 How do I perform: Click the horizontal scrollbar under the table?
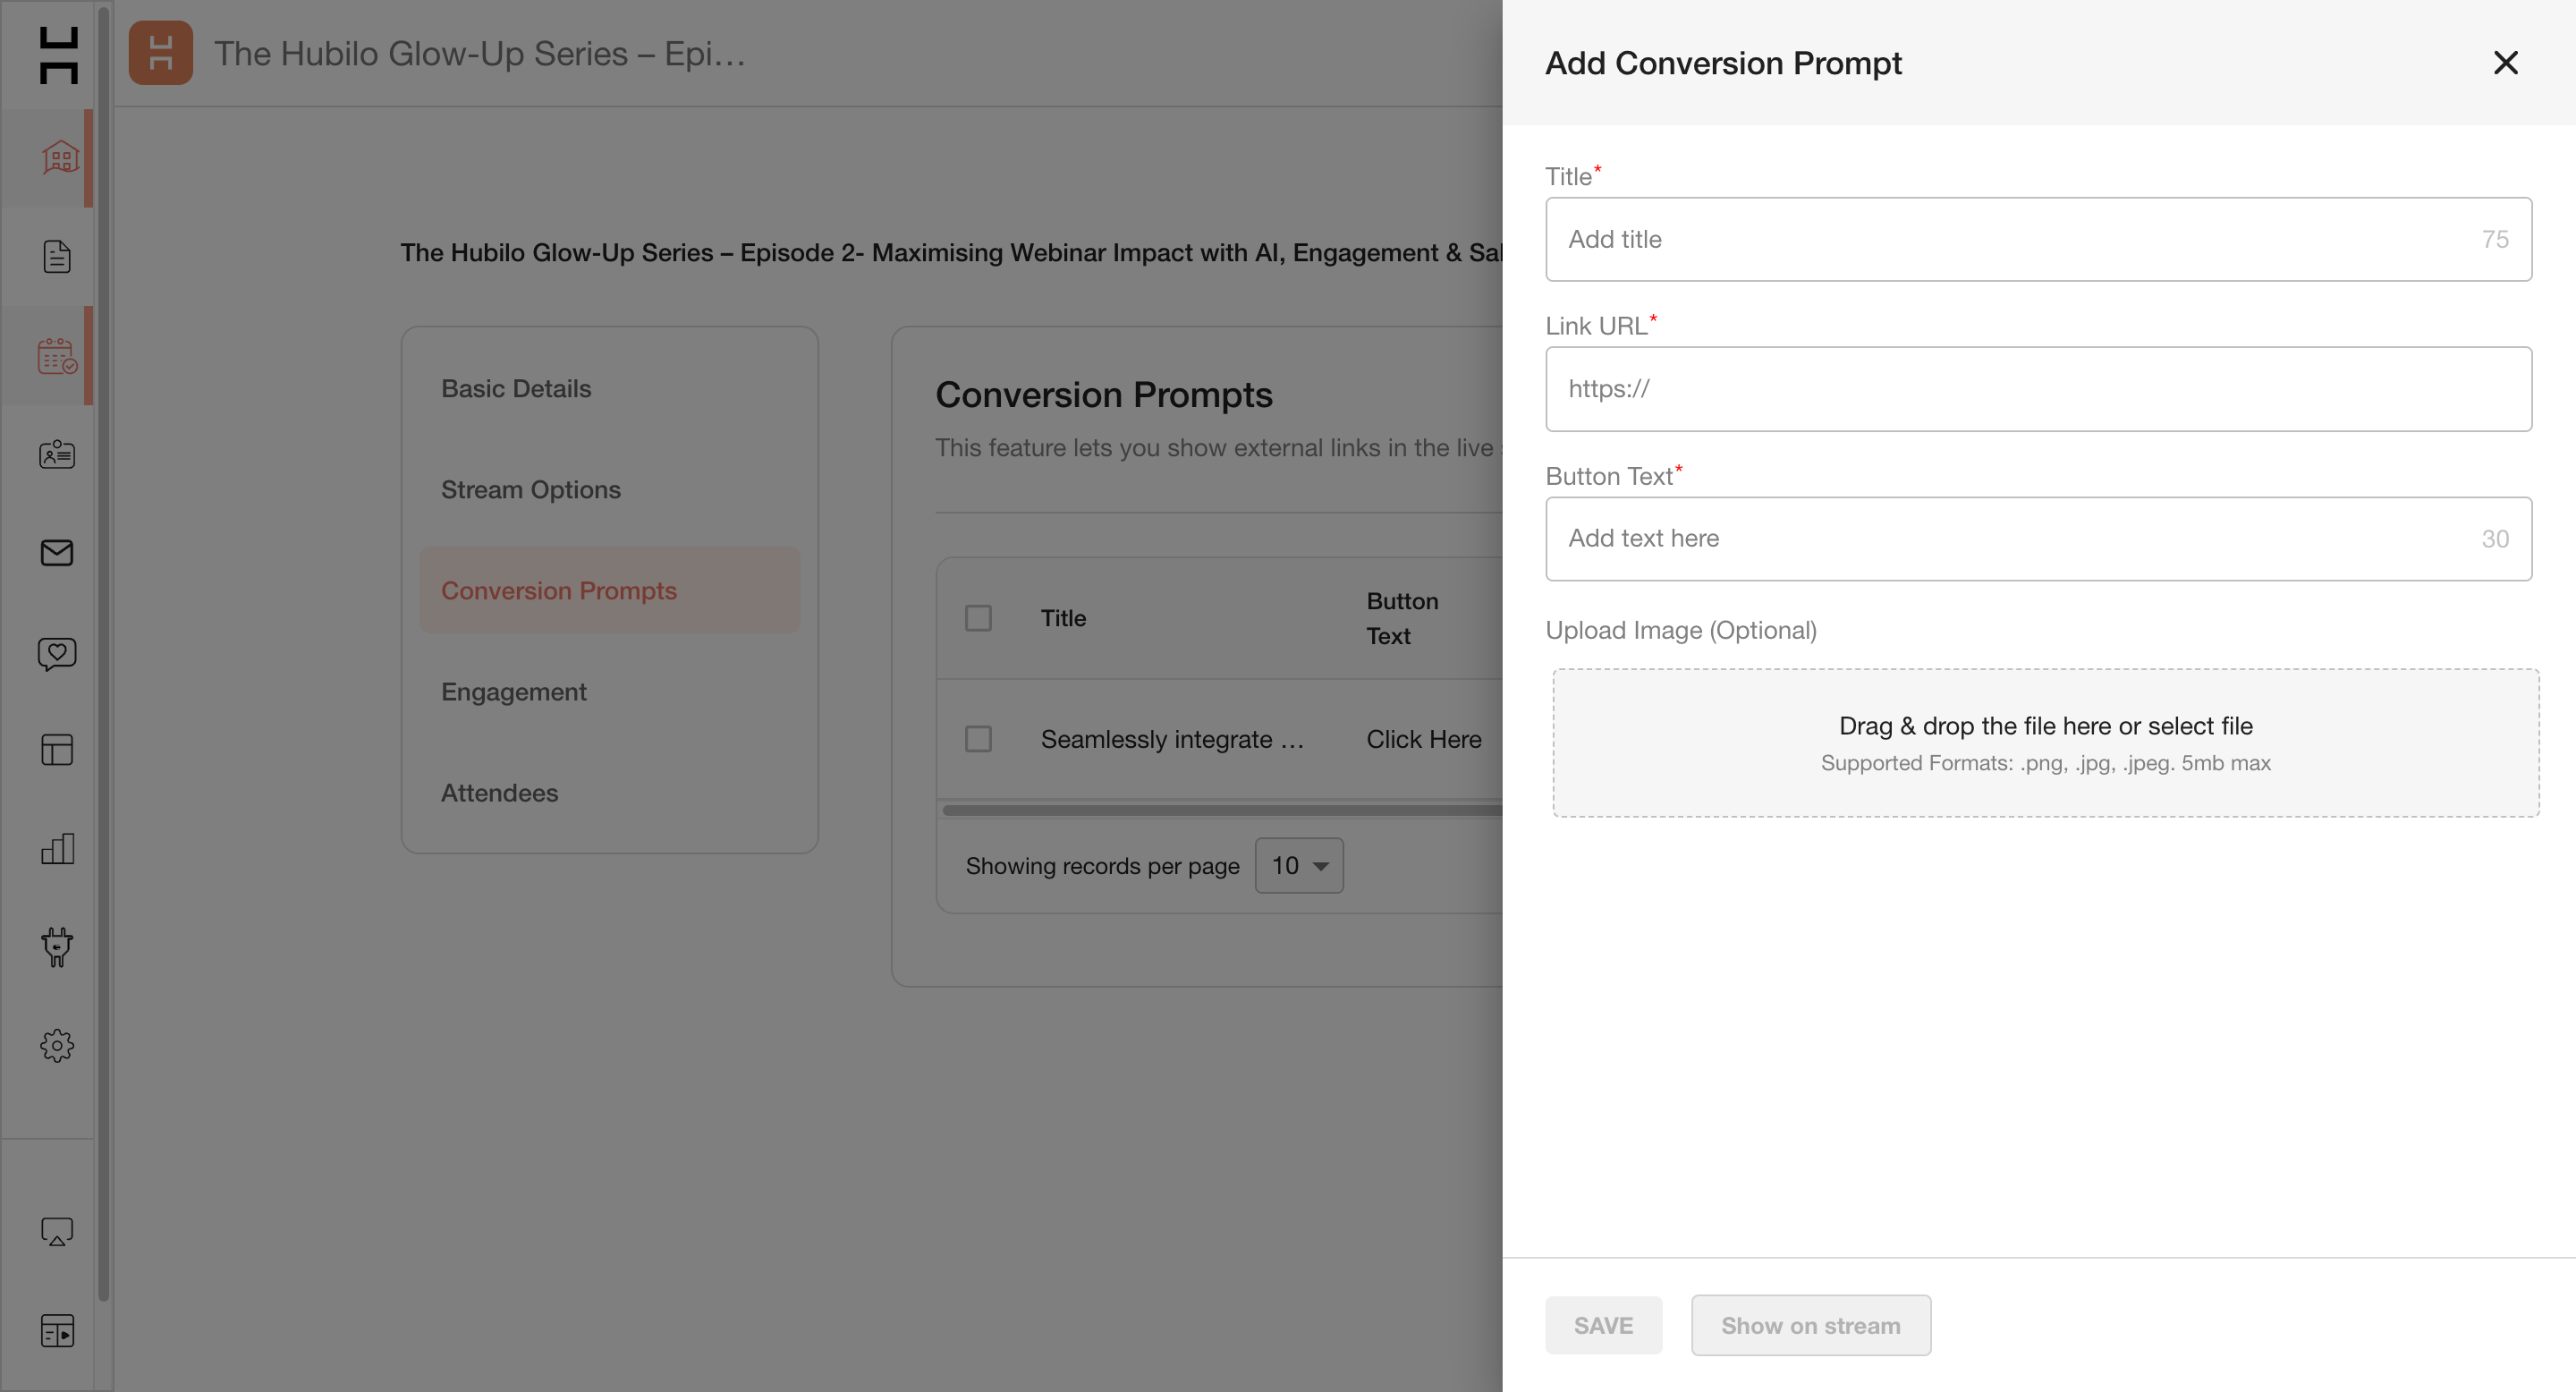[1222, 810]
